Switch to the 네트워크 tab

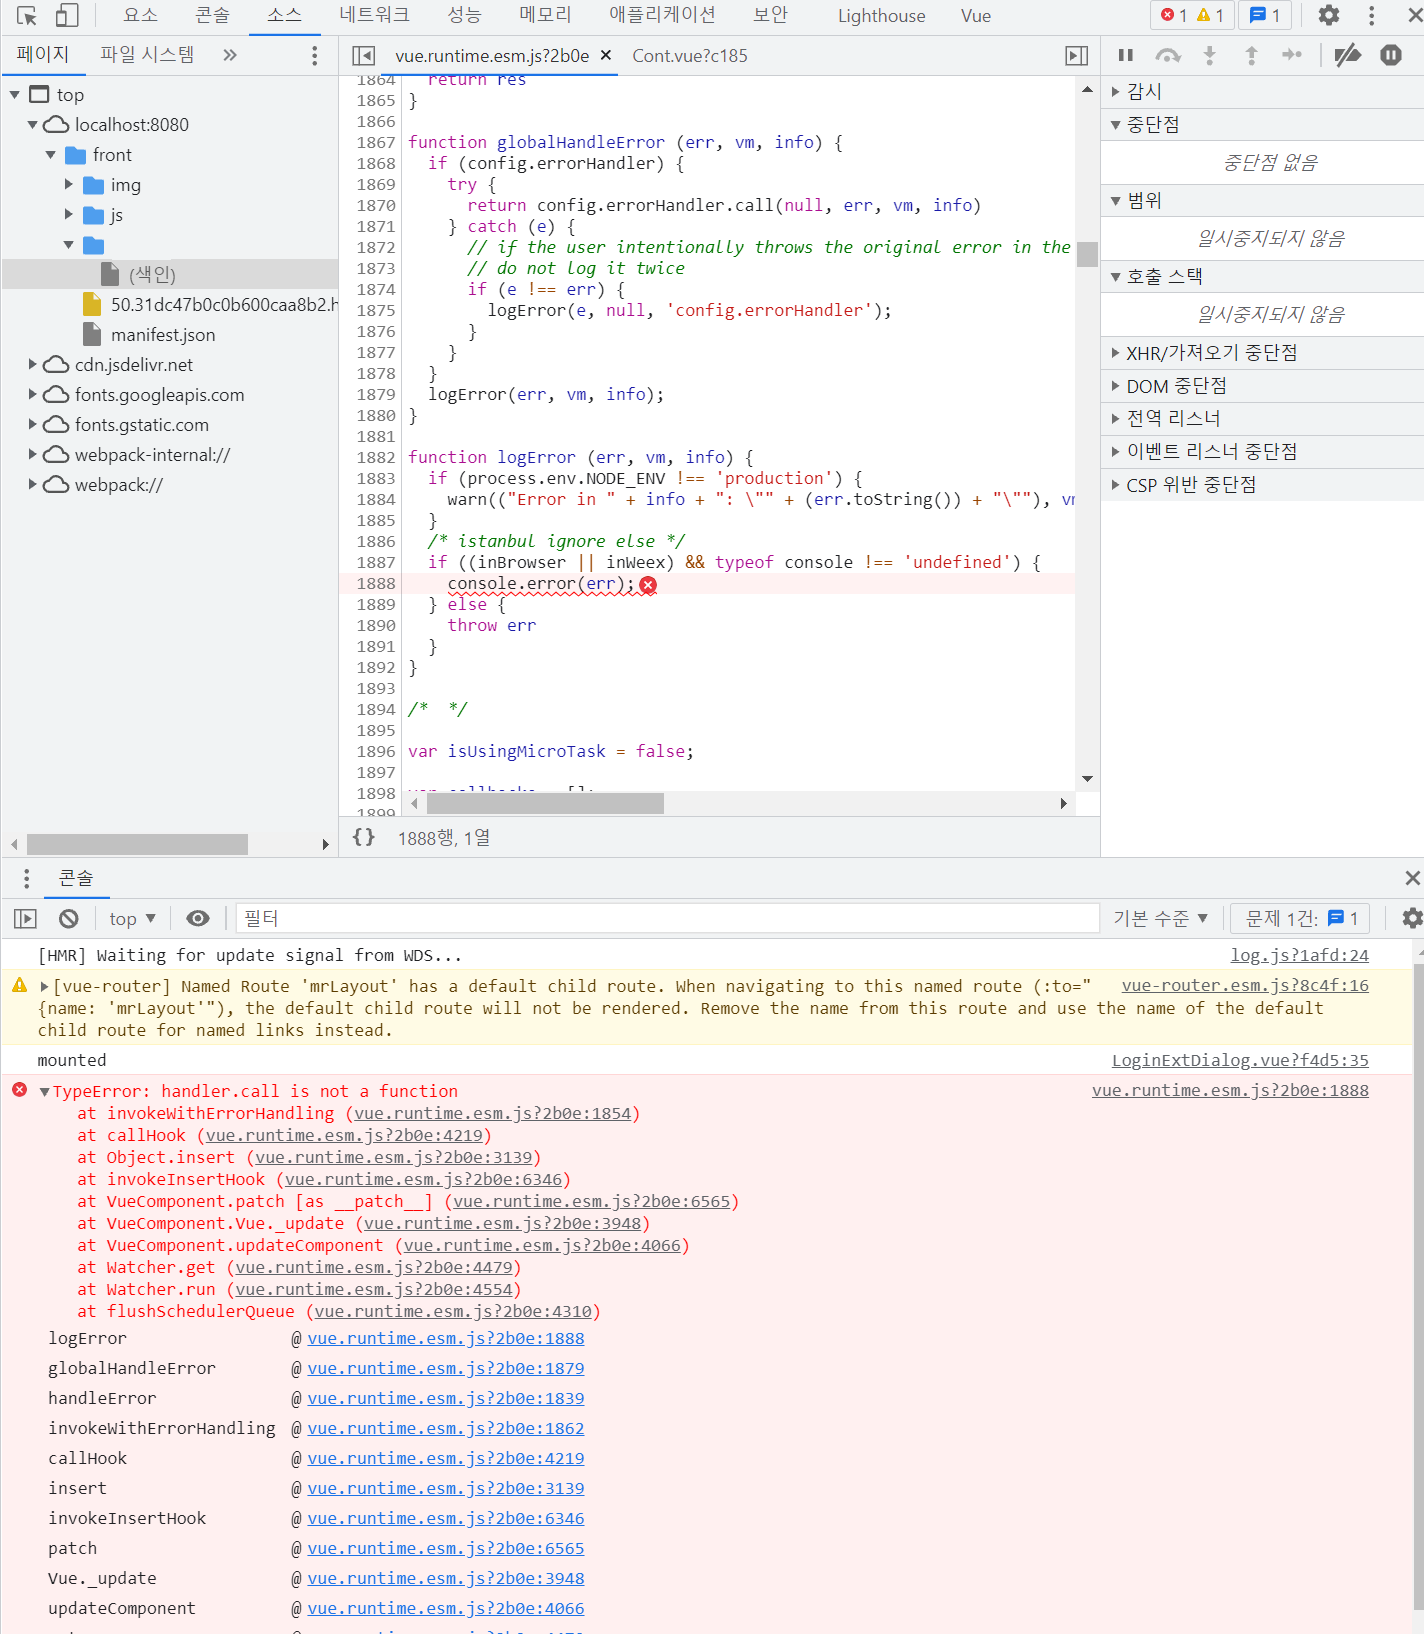[374, 15]
